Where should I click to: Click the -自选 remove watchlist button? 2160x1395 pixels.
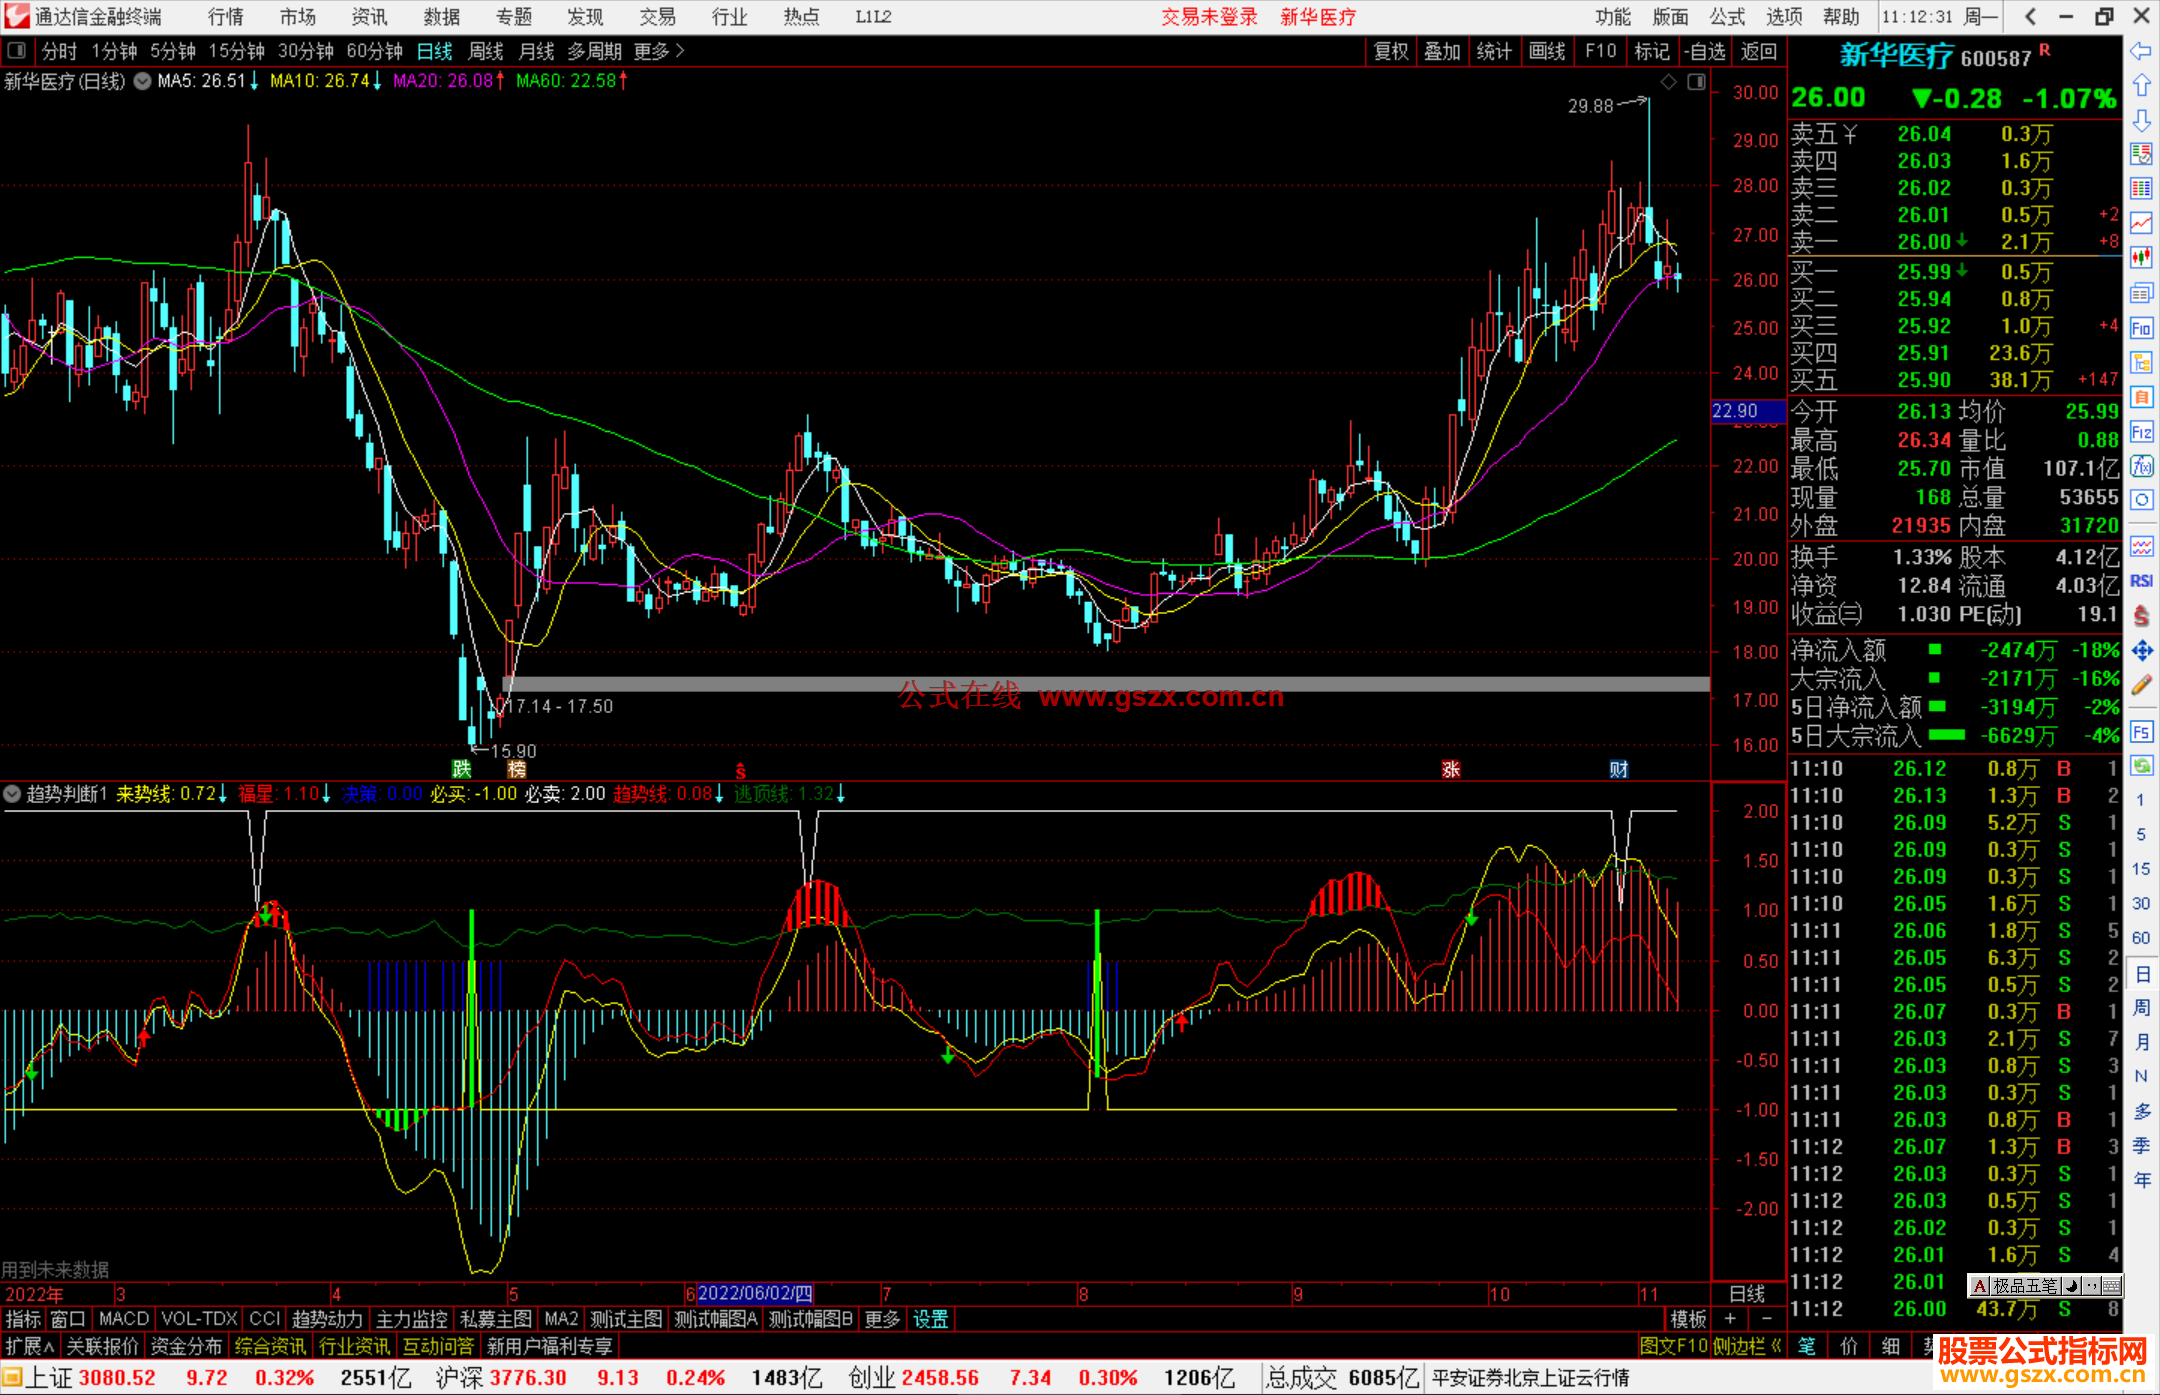point(1705,51)
